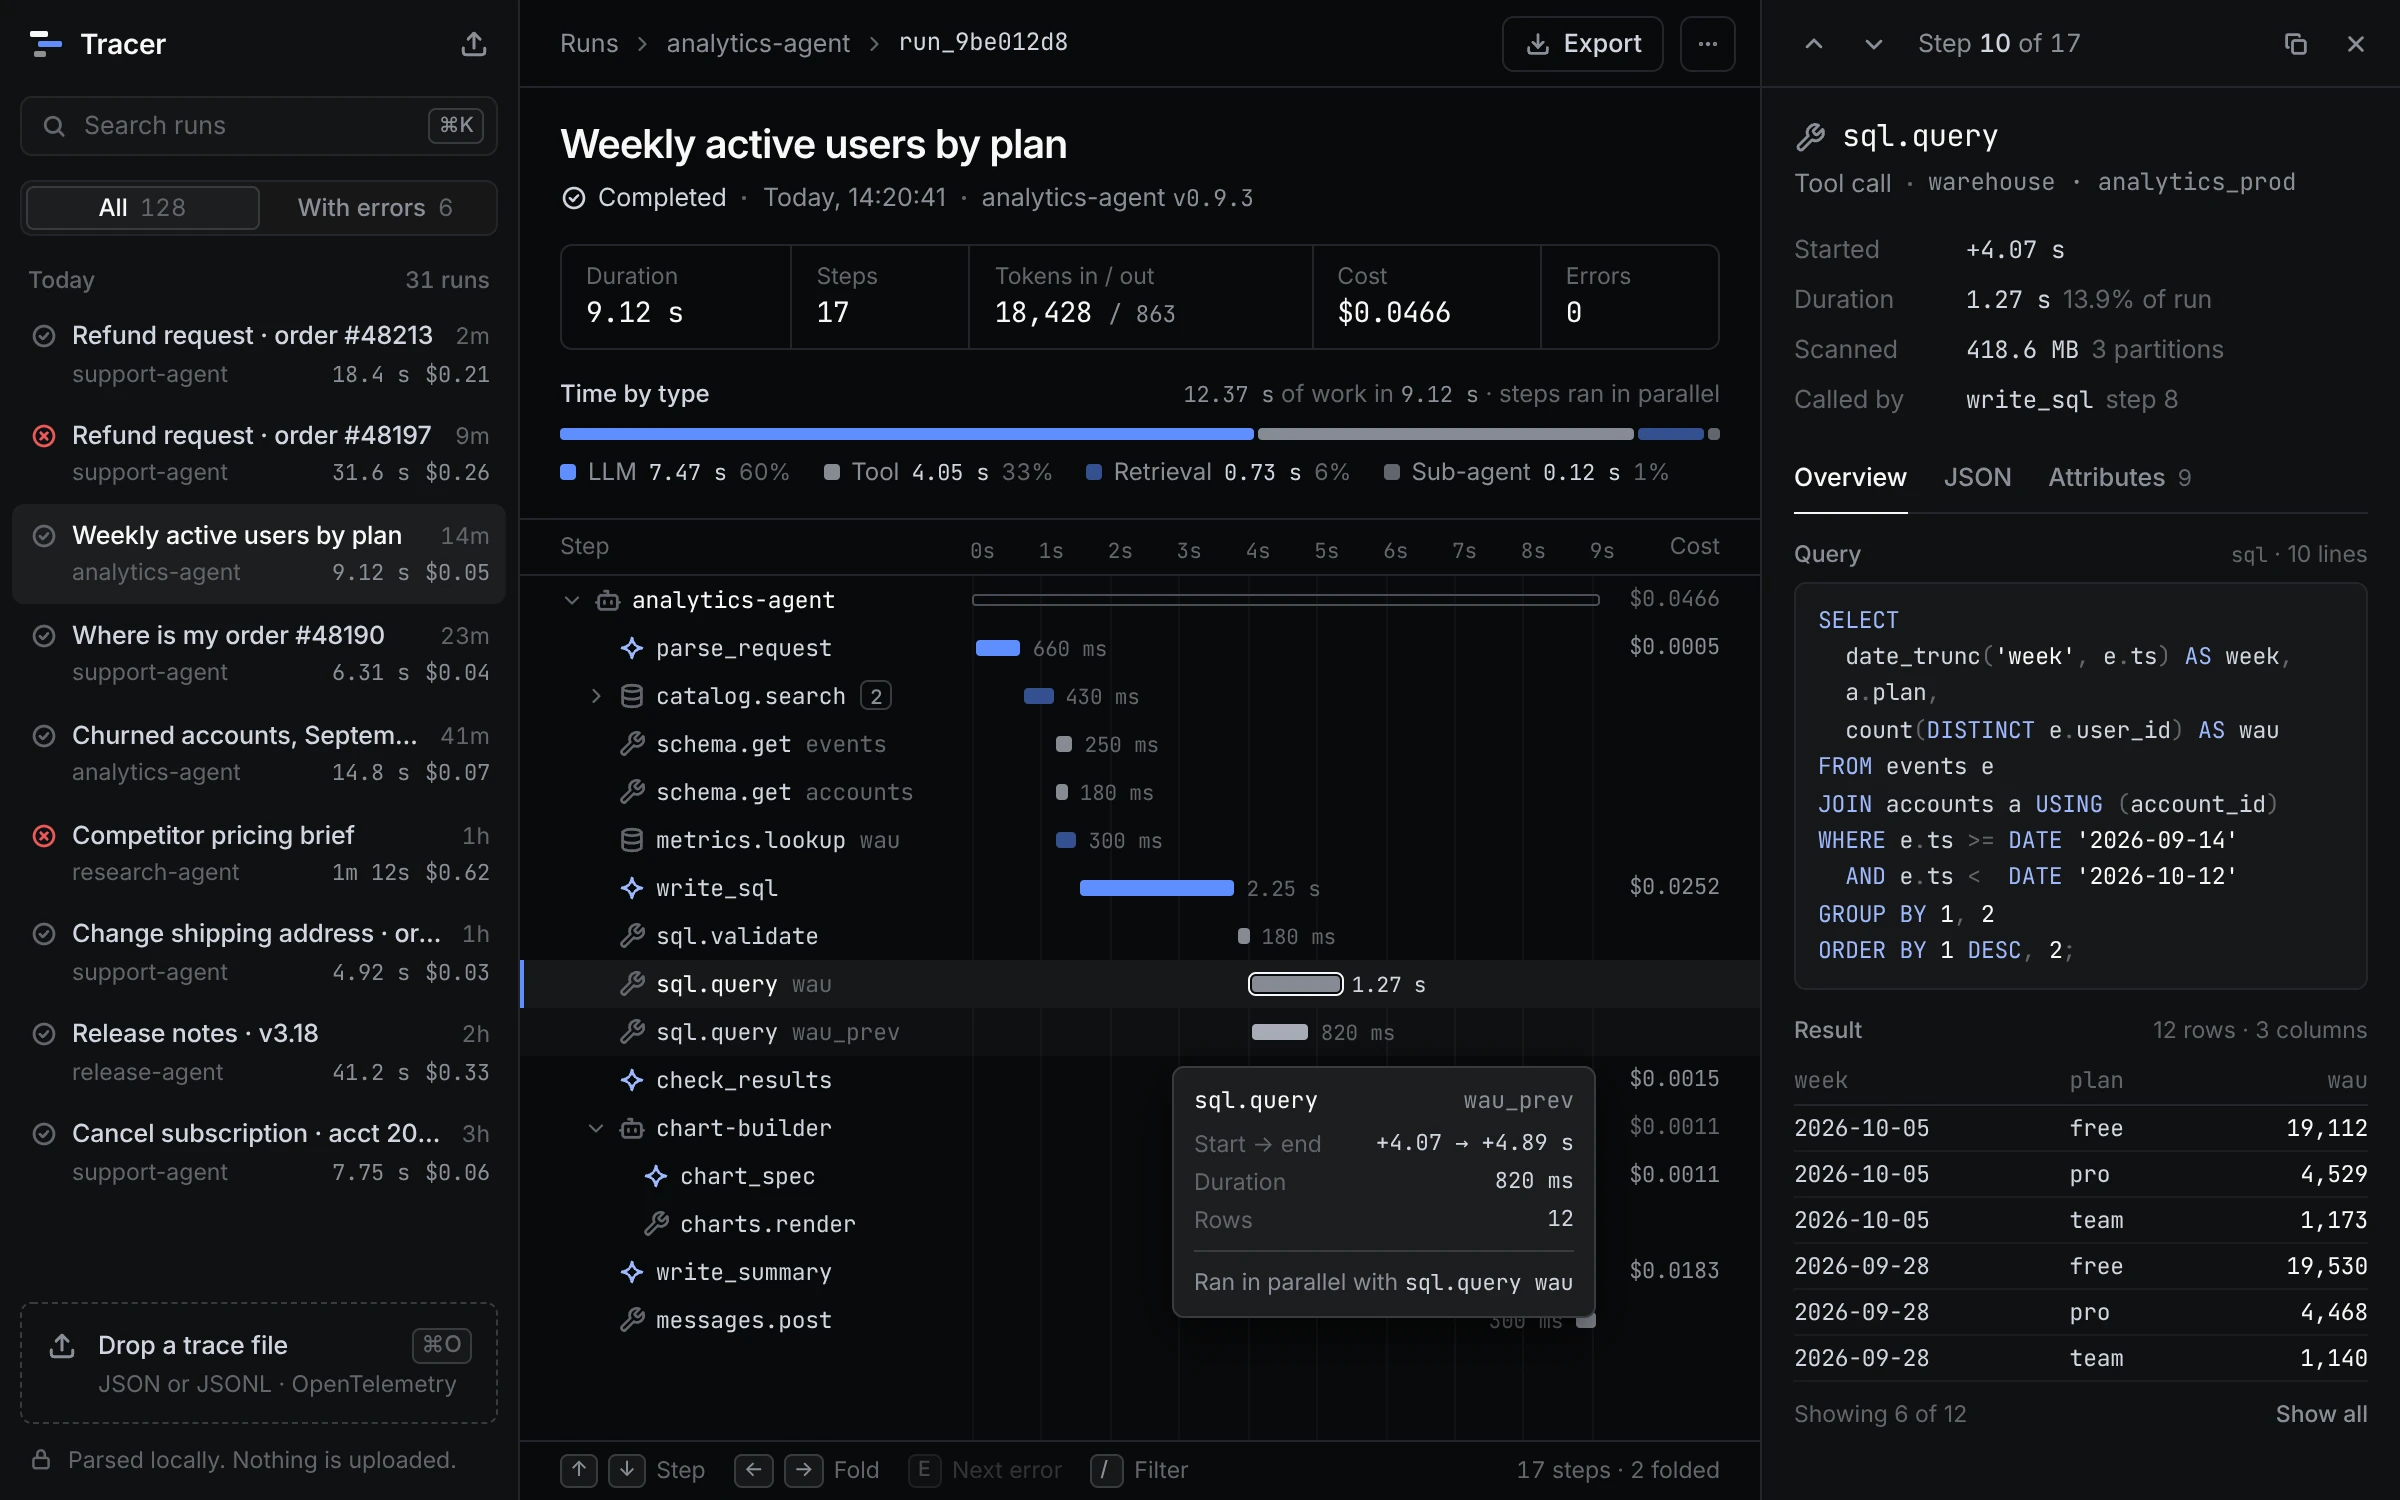This screenshot has height=1500, width=2400.
Task: Collapse the chart-builder sub-agent
Action: pyautogui.click(x=596, y=1128)
